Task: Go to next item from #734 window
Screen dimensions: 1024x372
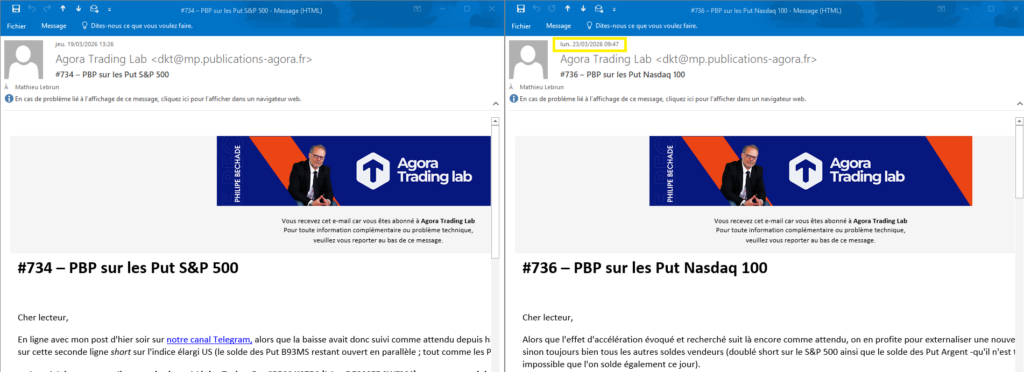Action: (x=78, y=9)
